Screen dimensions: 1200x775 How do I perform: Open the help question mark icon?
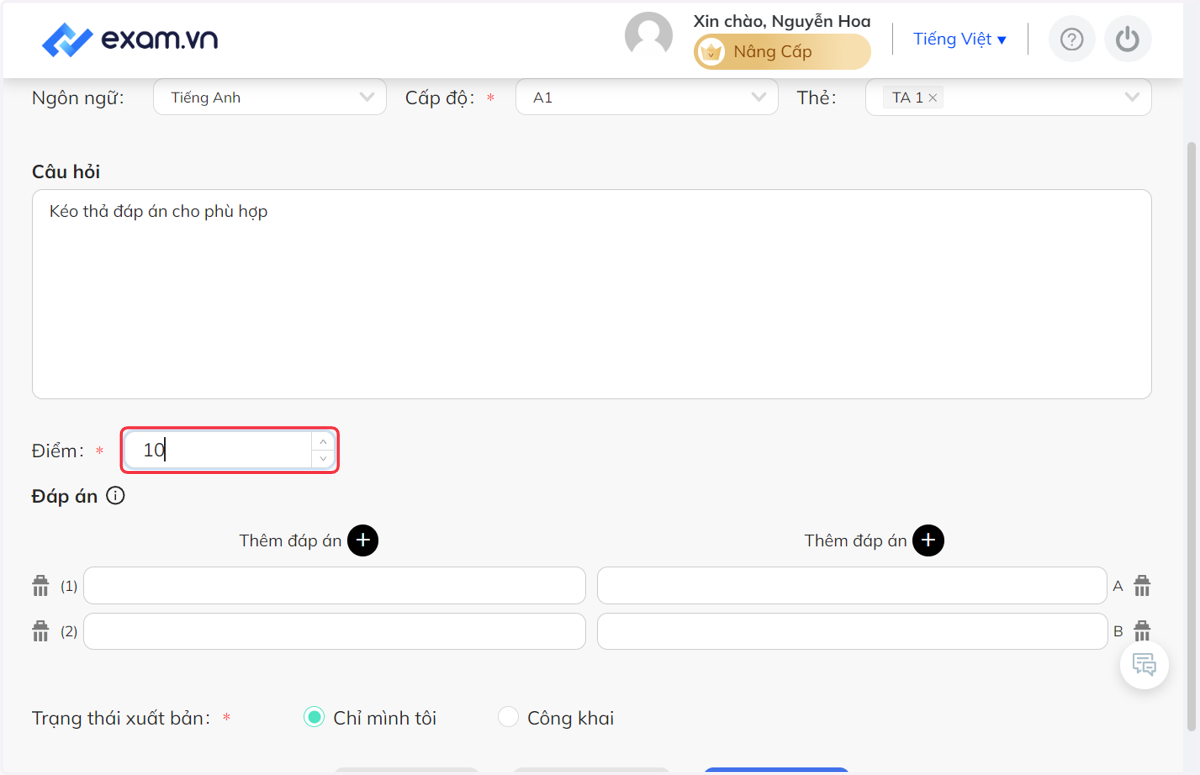(1072, 39)
